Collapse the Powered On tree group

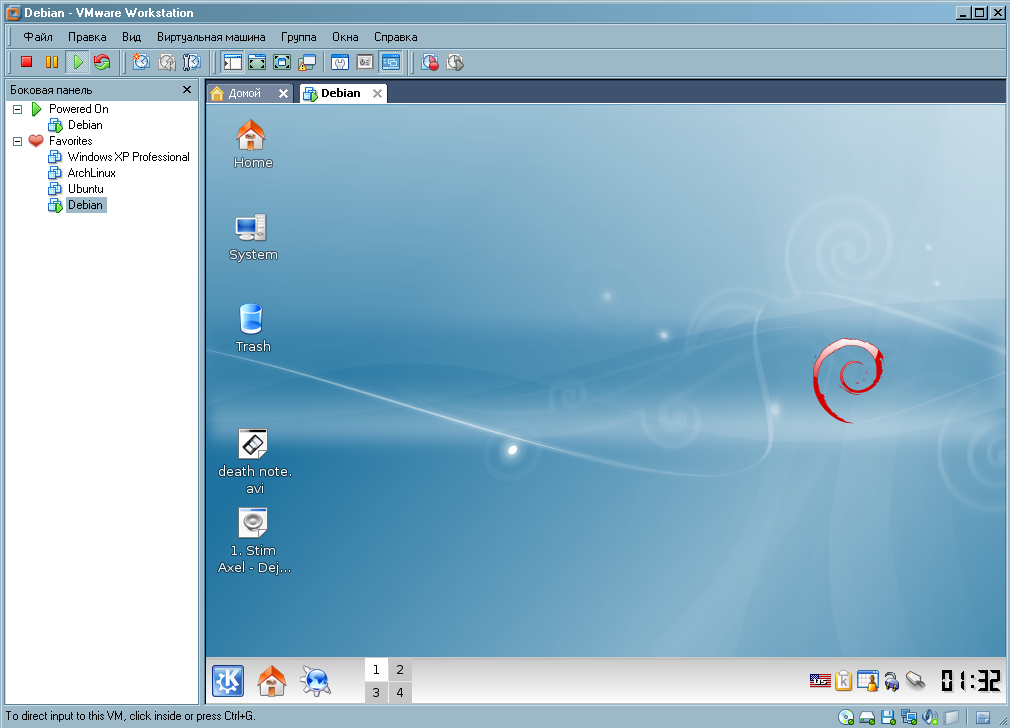click(x=17, y=109)
